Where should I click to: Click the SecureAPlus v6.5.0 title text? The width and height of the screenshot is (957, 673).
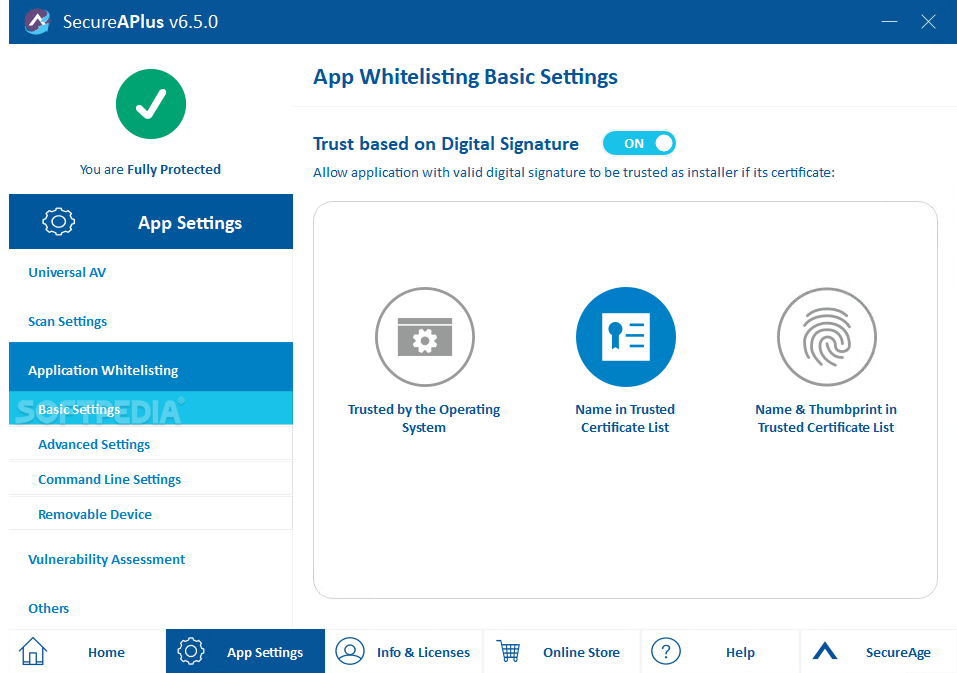(140, 22)
